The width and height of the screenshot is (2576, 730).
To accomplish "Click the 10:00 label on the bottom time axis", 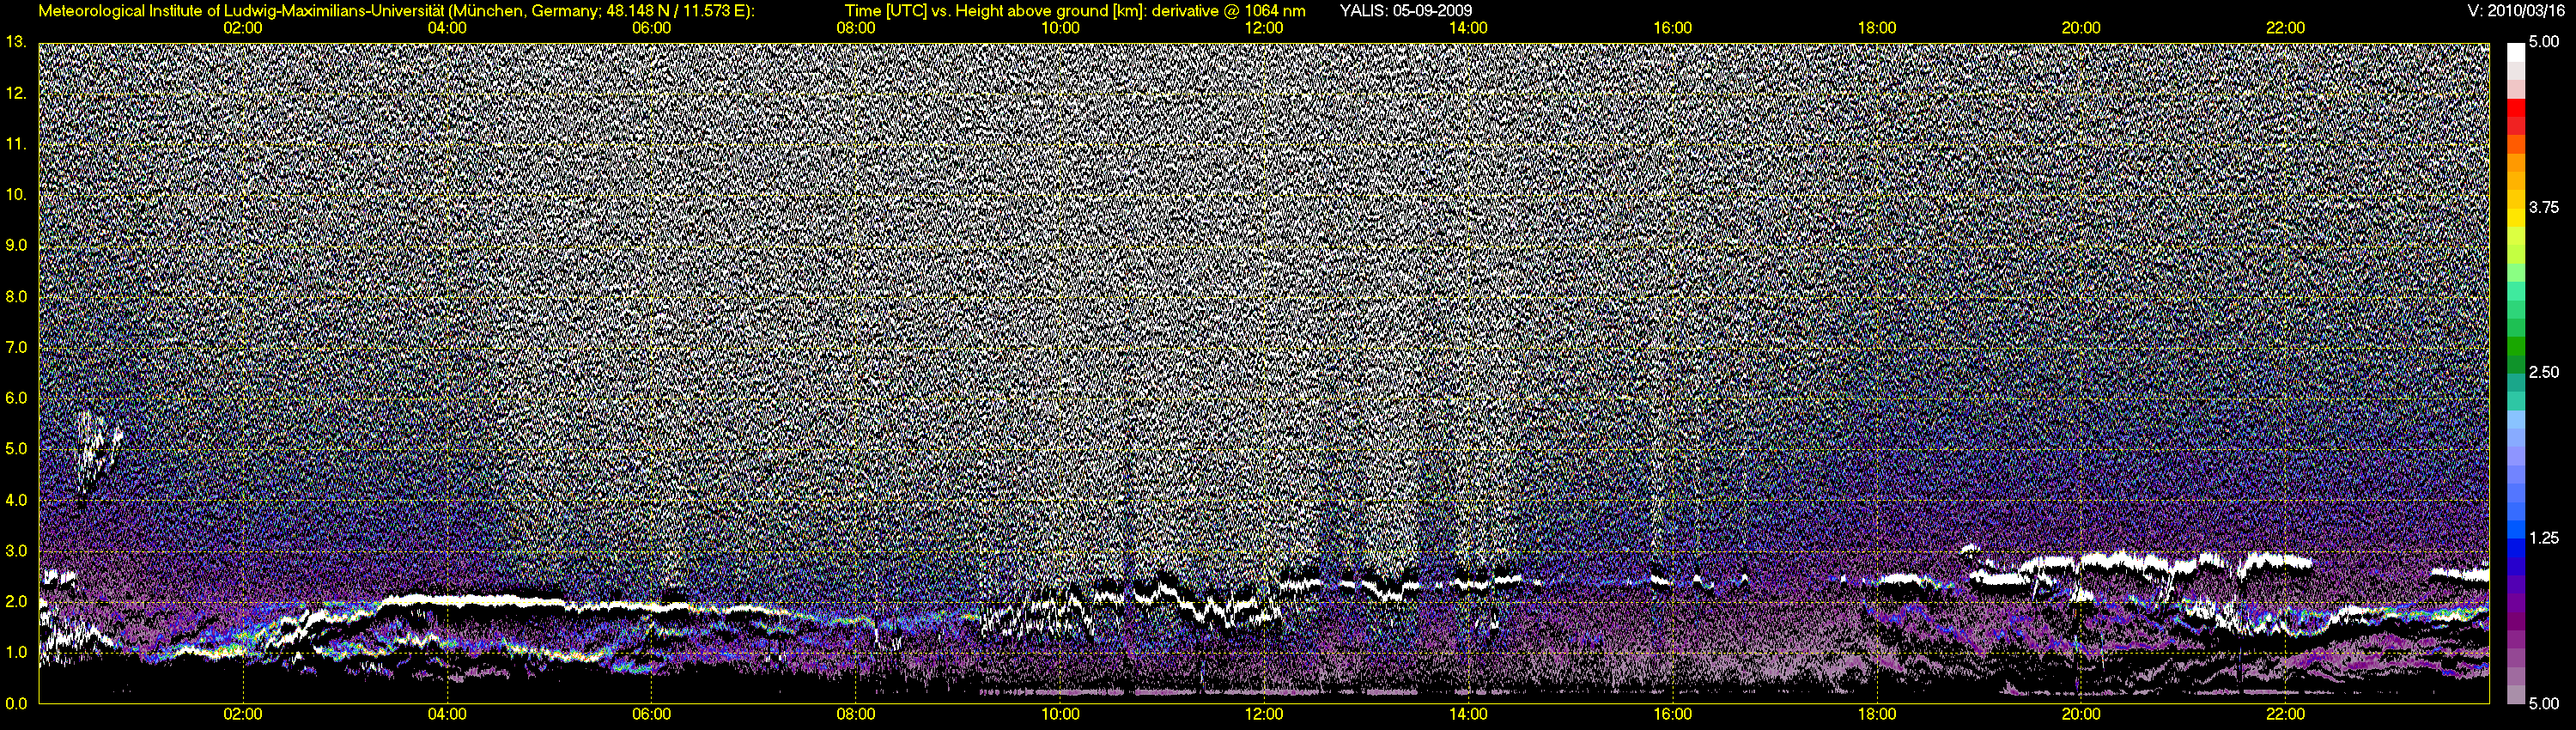I will pyautogui.click(x=1060, y=714).
